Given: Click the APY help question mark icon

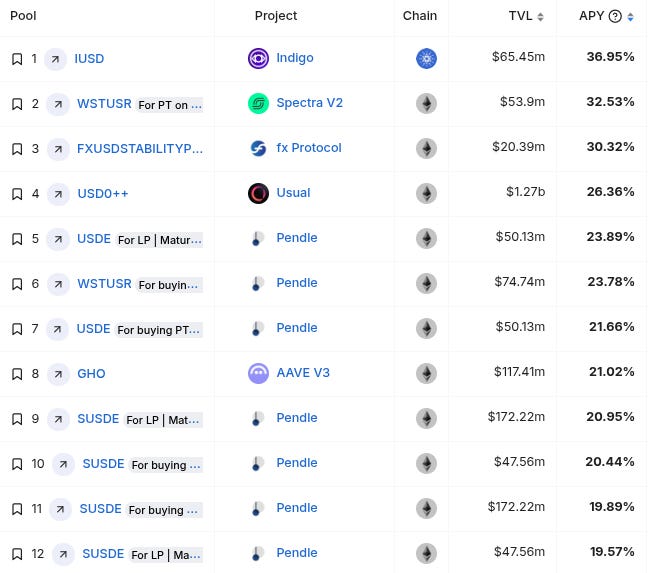Looking at the screenshot, I should pyautogui.click(x=615, y=16).
